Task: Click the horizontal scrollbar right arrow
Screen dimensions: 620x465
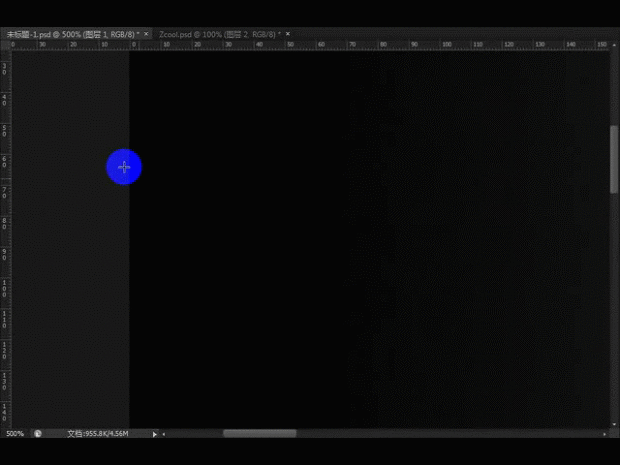Action: pyautogui.click(x=604, y=434)
